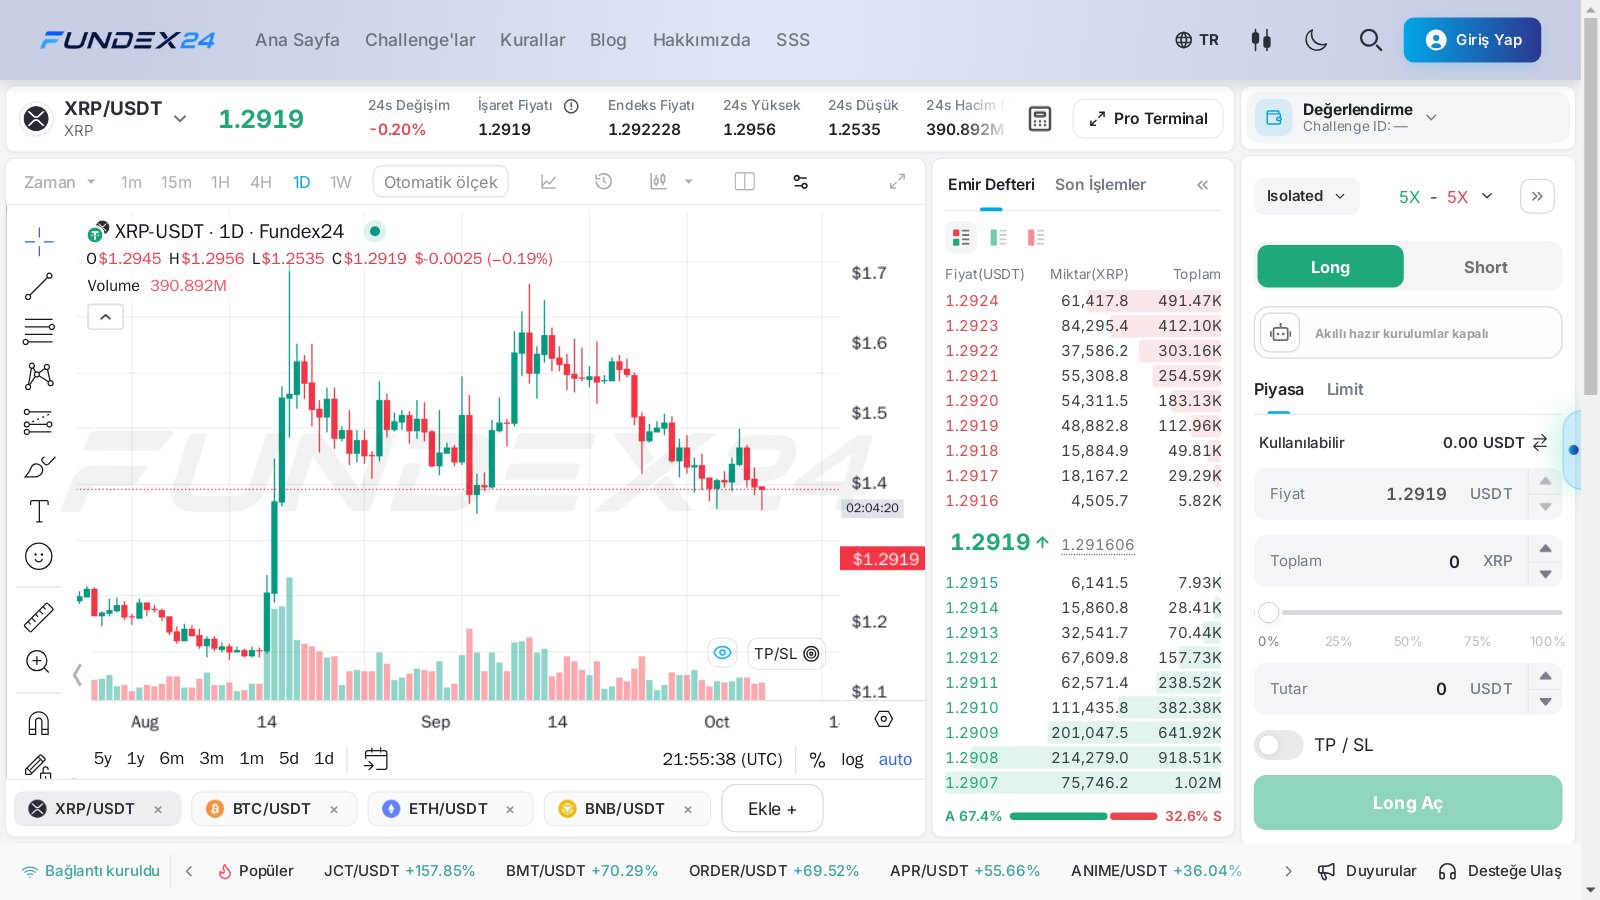Open the Pro Terminal
1600x900 pixels.
pos(1148,118)
